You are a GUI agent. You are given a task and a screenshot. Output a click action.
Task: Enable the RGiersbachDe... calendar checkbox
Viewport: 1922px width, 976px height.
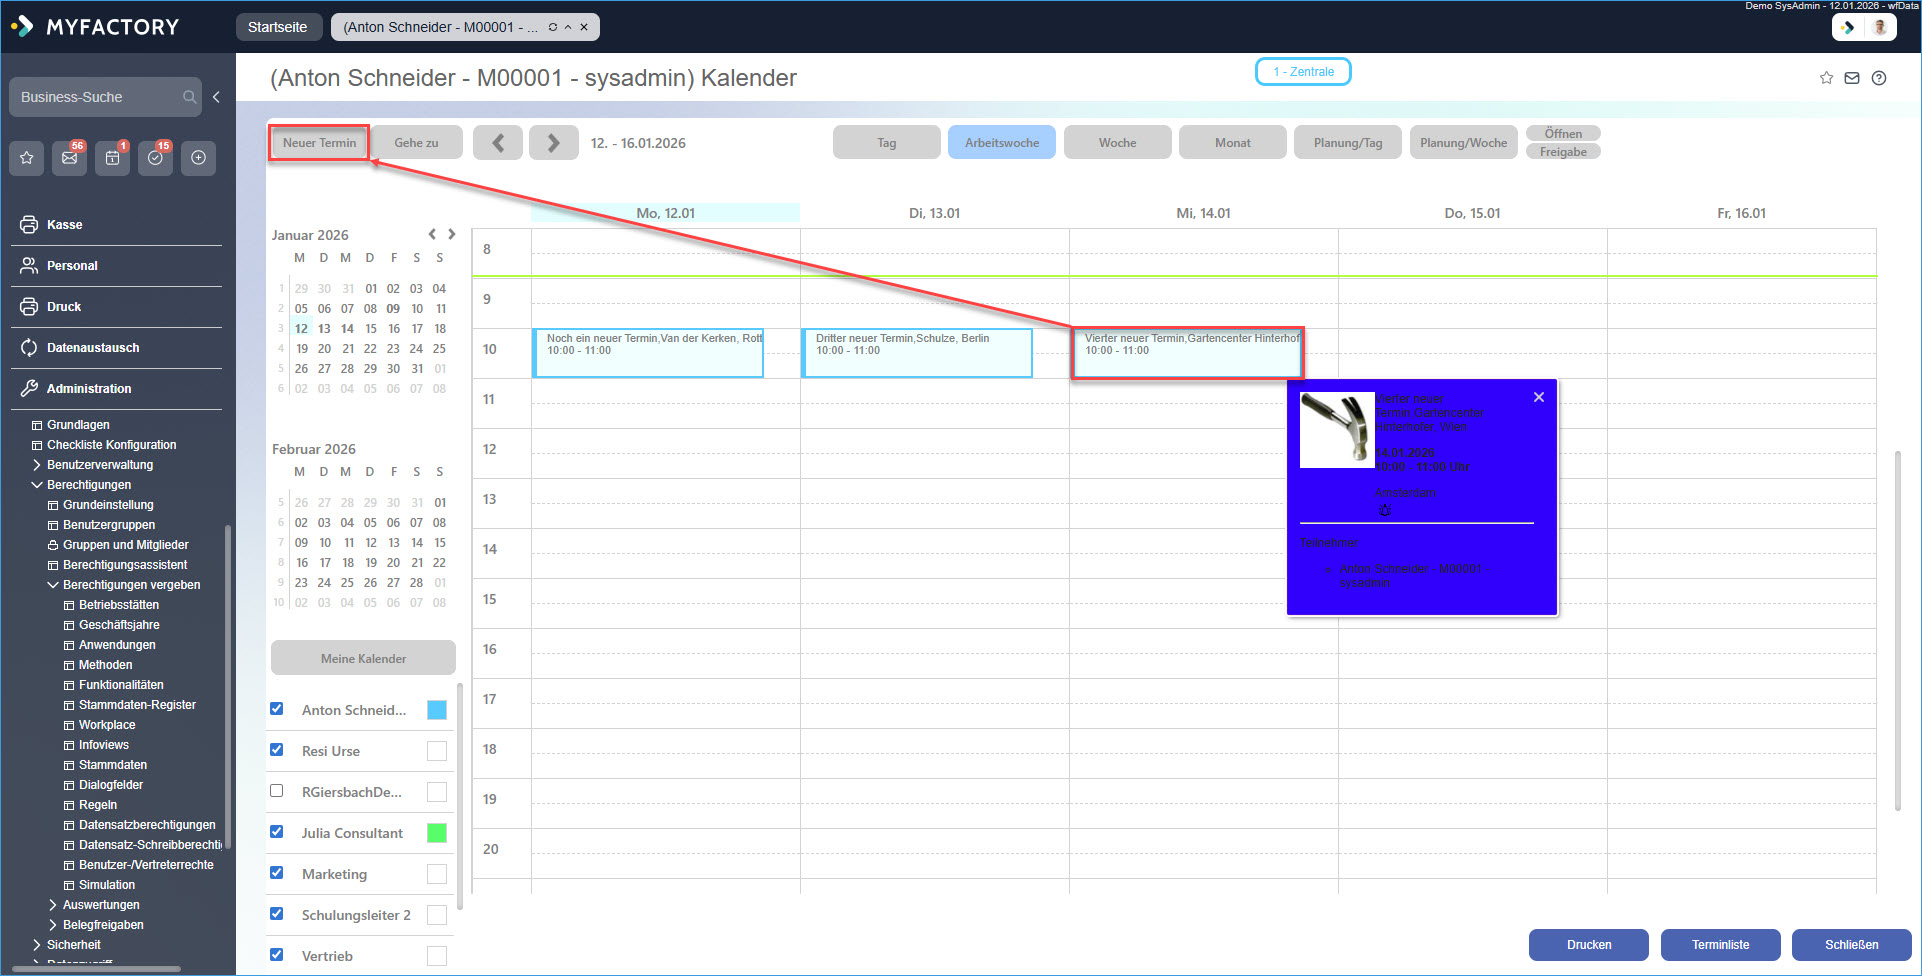pos(277,791)
